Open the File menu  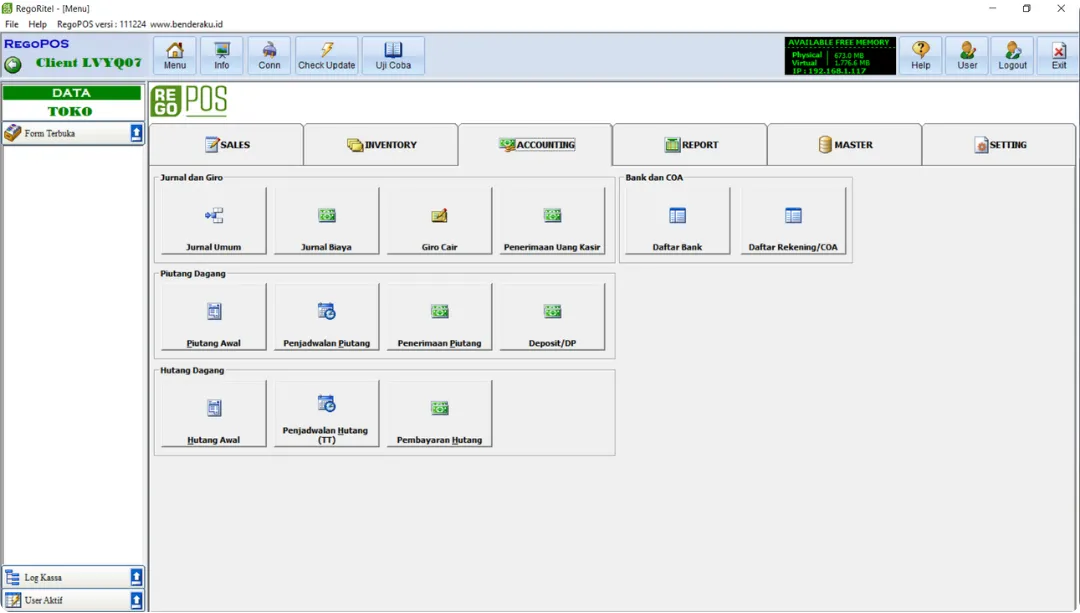[x=12, y=24]
